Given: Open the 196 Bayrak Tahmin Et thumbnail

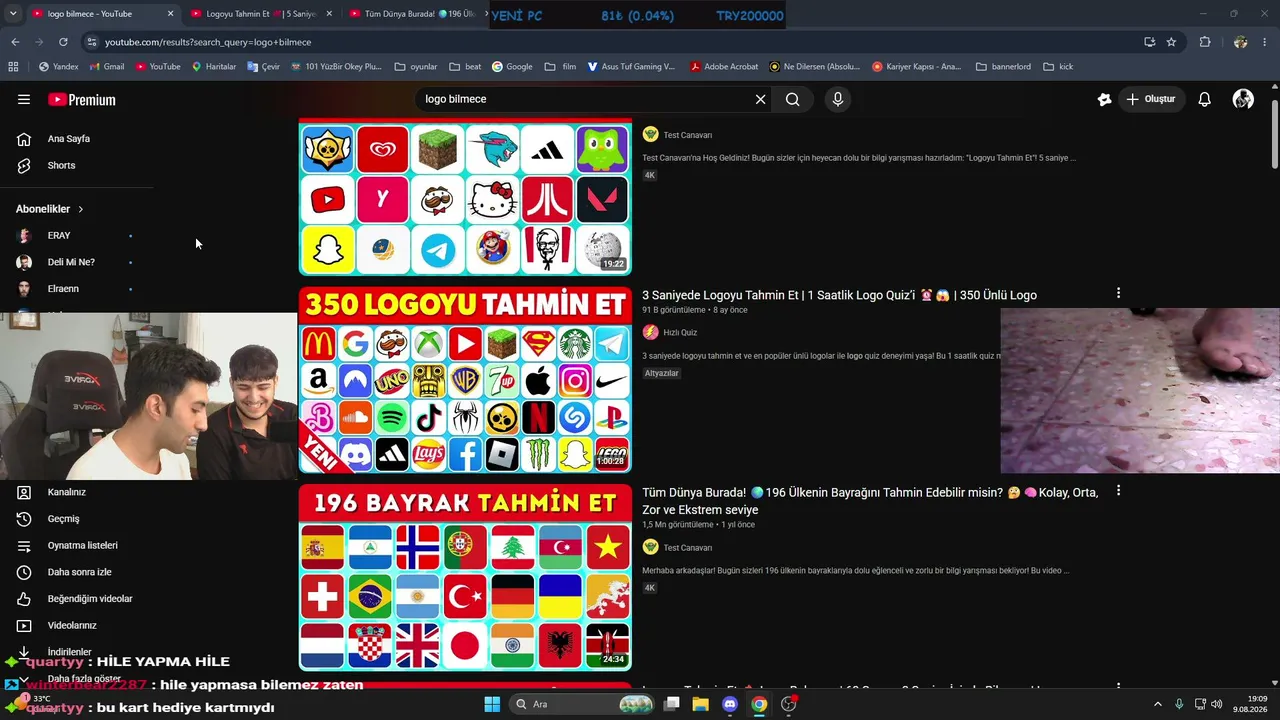Looking at the screenshot, I should pos(465,577).
